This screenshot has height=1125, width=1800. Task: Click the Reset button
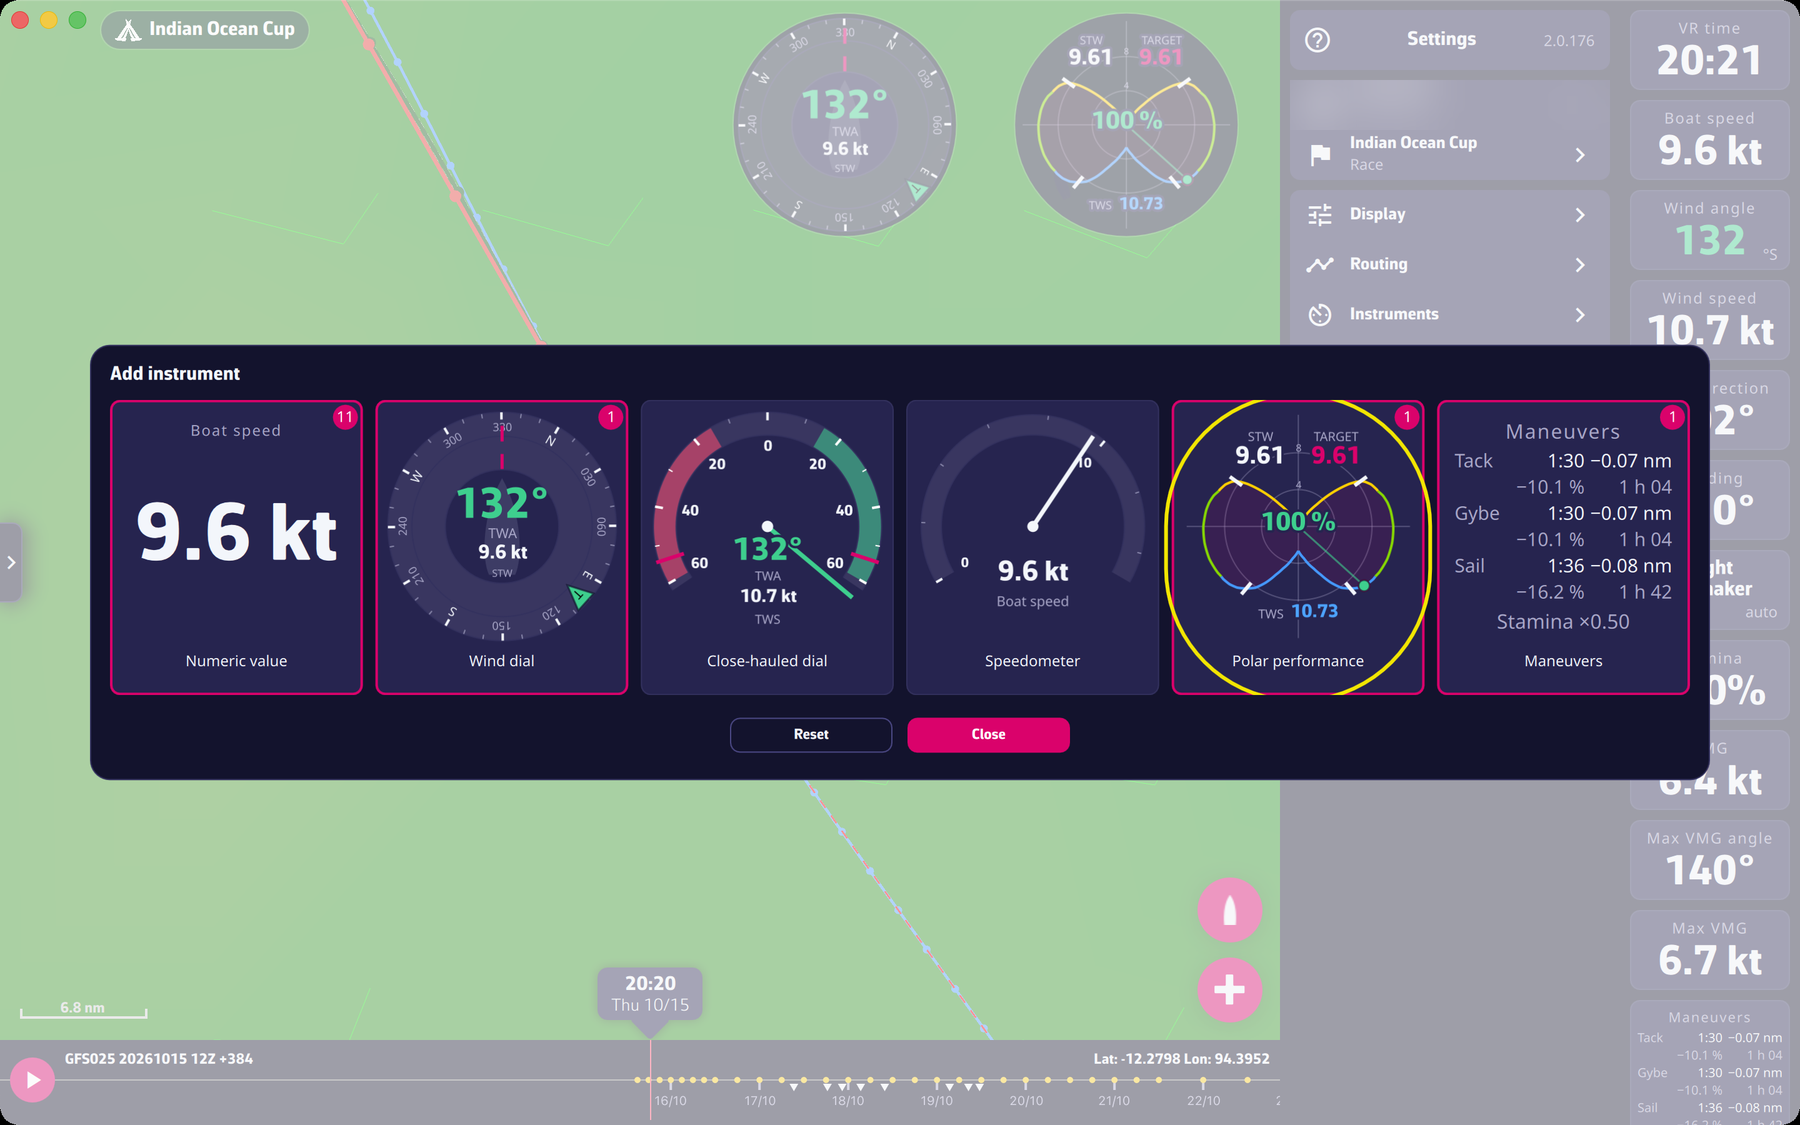pos(811,734)
